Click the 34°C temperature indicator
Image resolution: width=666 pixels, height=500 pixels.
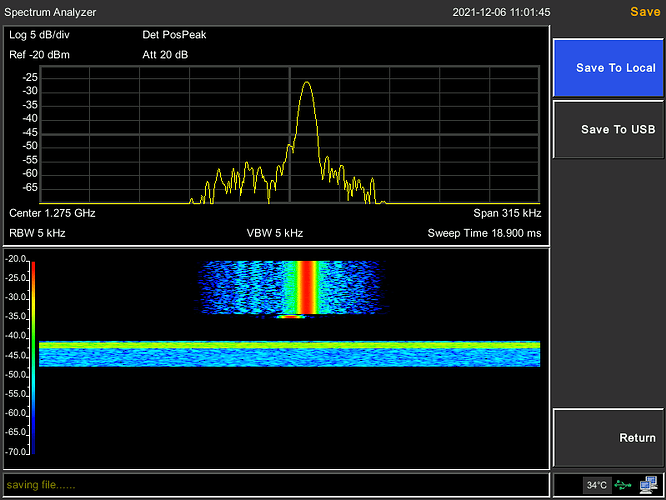[x=596, y=485]
